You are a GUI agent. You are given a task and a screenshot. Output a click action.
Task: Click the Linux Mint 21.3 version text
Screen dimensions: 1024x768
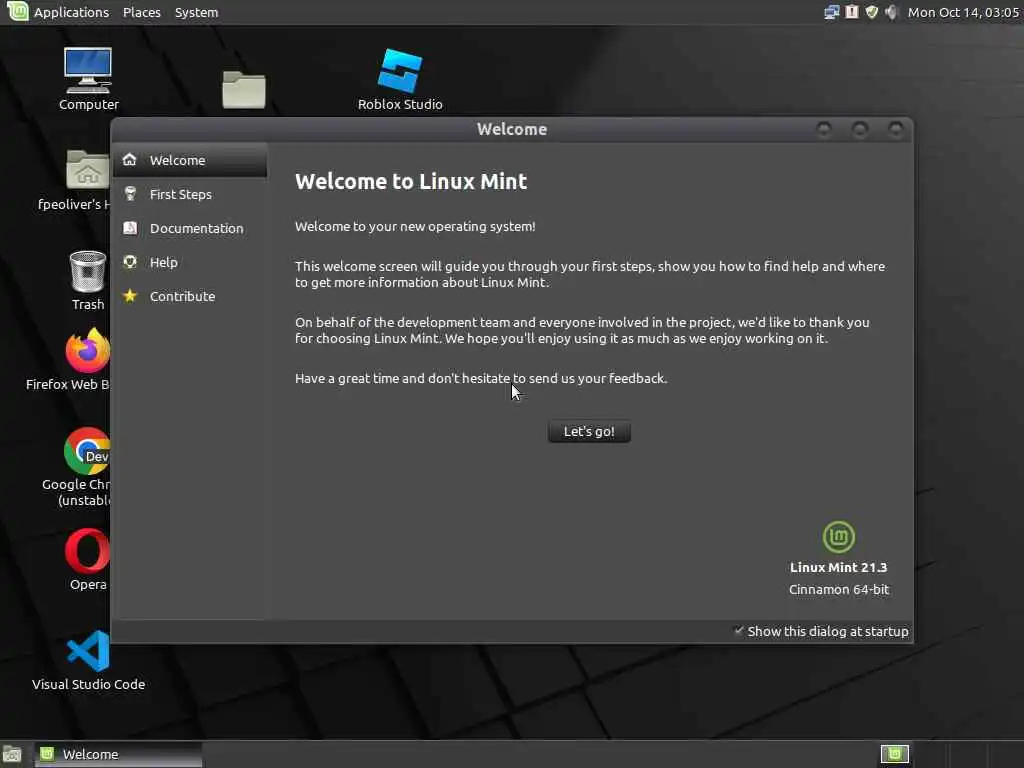[839, 567]
